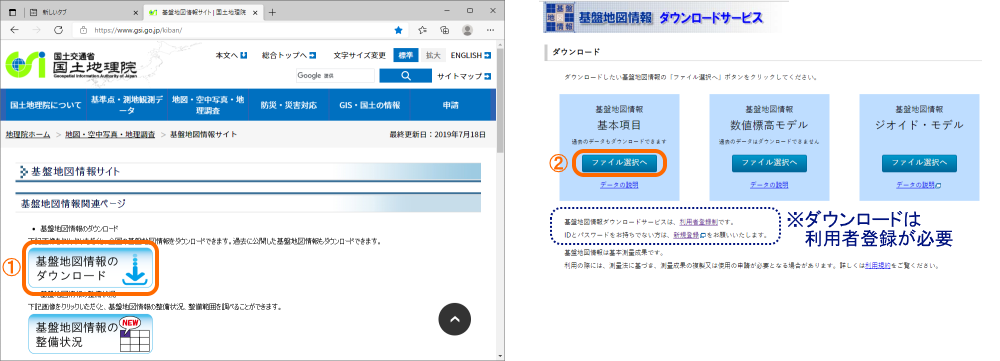The image size is (1000, 361).
Task: Click ファイル選択へ under ジオイド・モデル
Action: coord(919,163)
